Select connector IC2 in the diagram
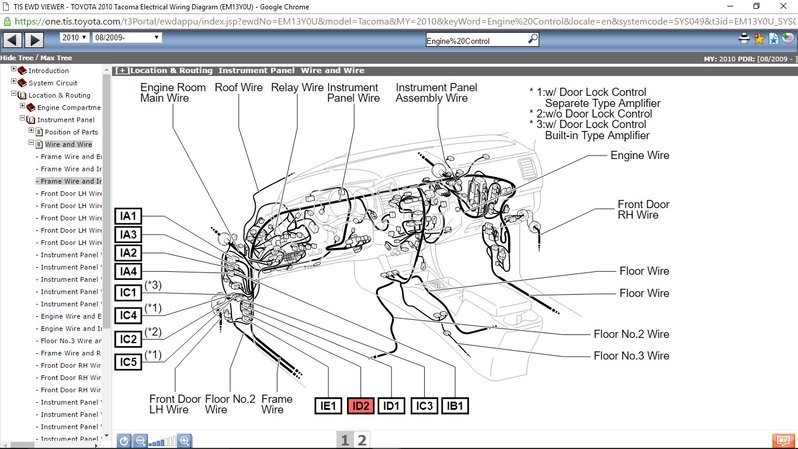This screenshot has width=798, height=449. pyautogui.click(x=128, y=339)
